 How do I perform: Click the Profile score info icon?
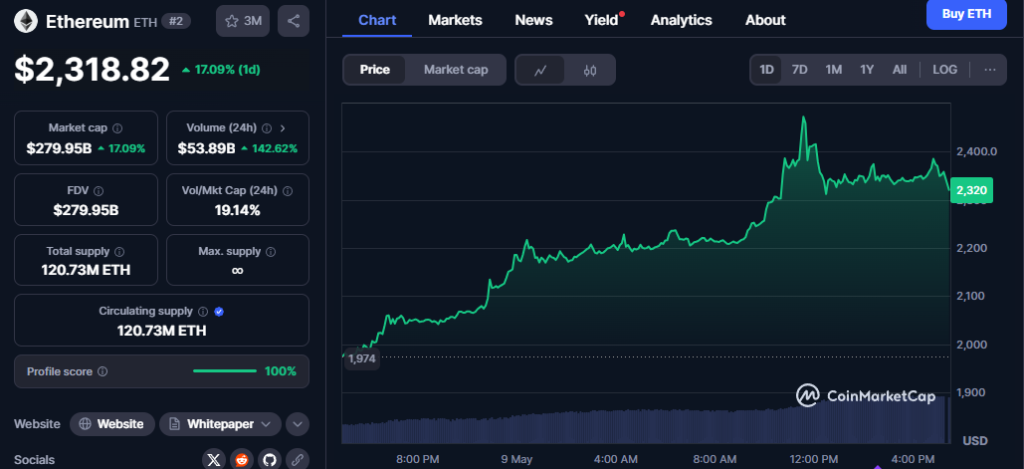103,372
